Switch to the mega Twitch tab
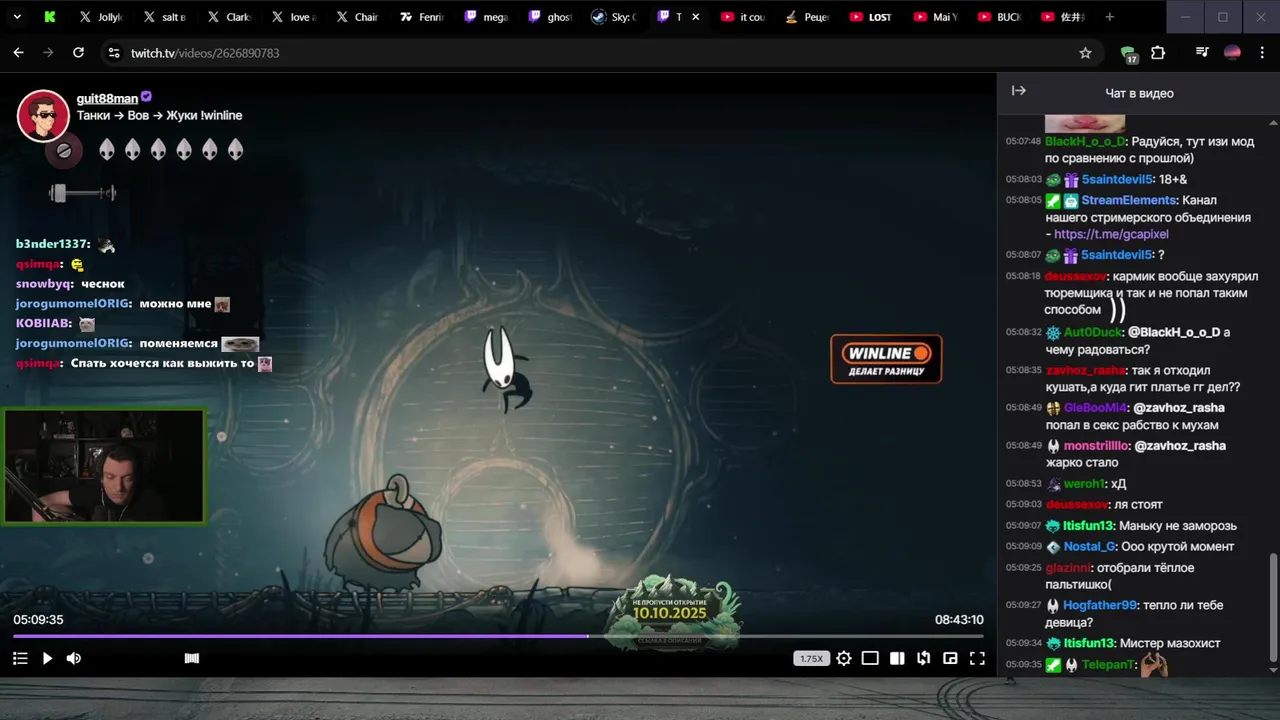This screenshot has height=720, width=1280. point(485,17)
